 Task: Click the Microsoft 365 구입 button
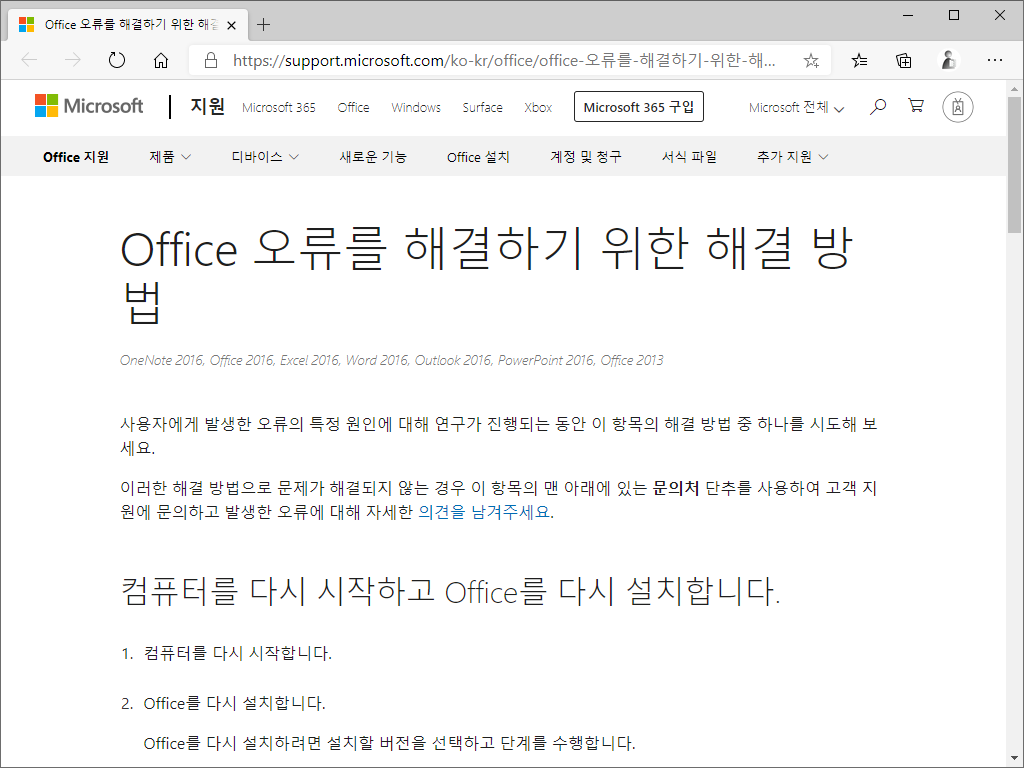click(x=638, y=106)
